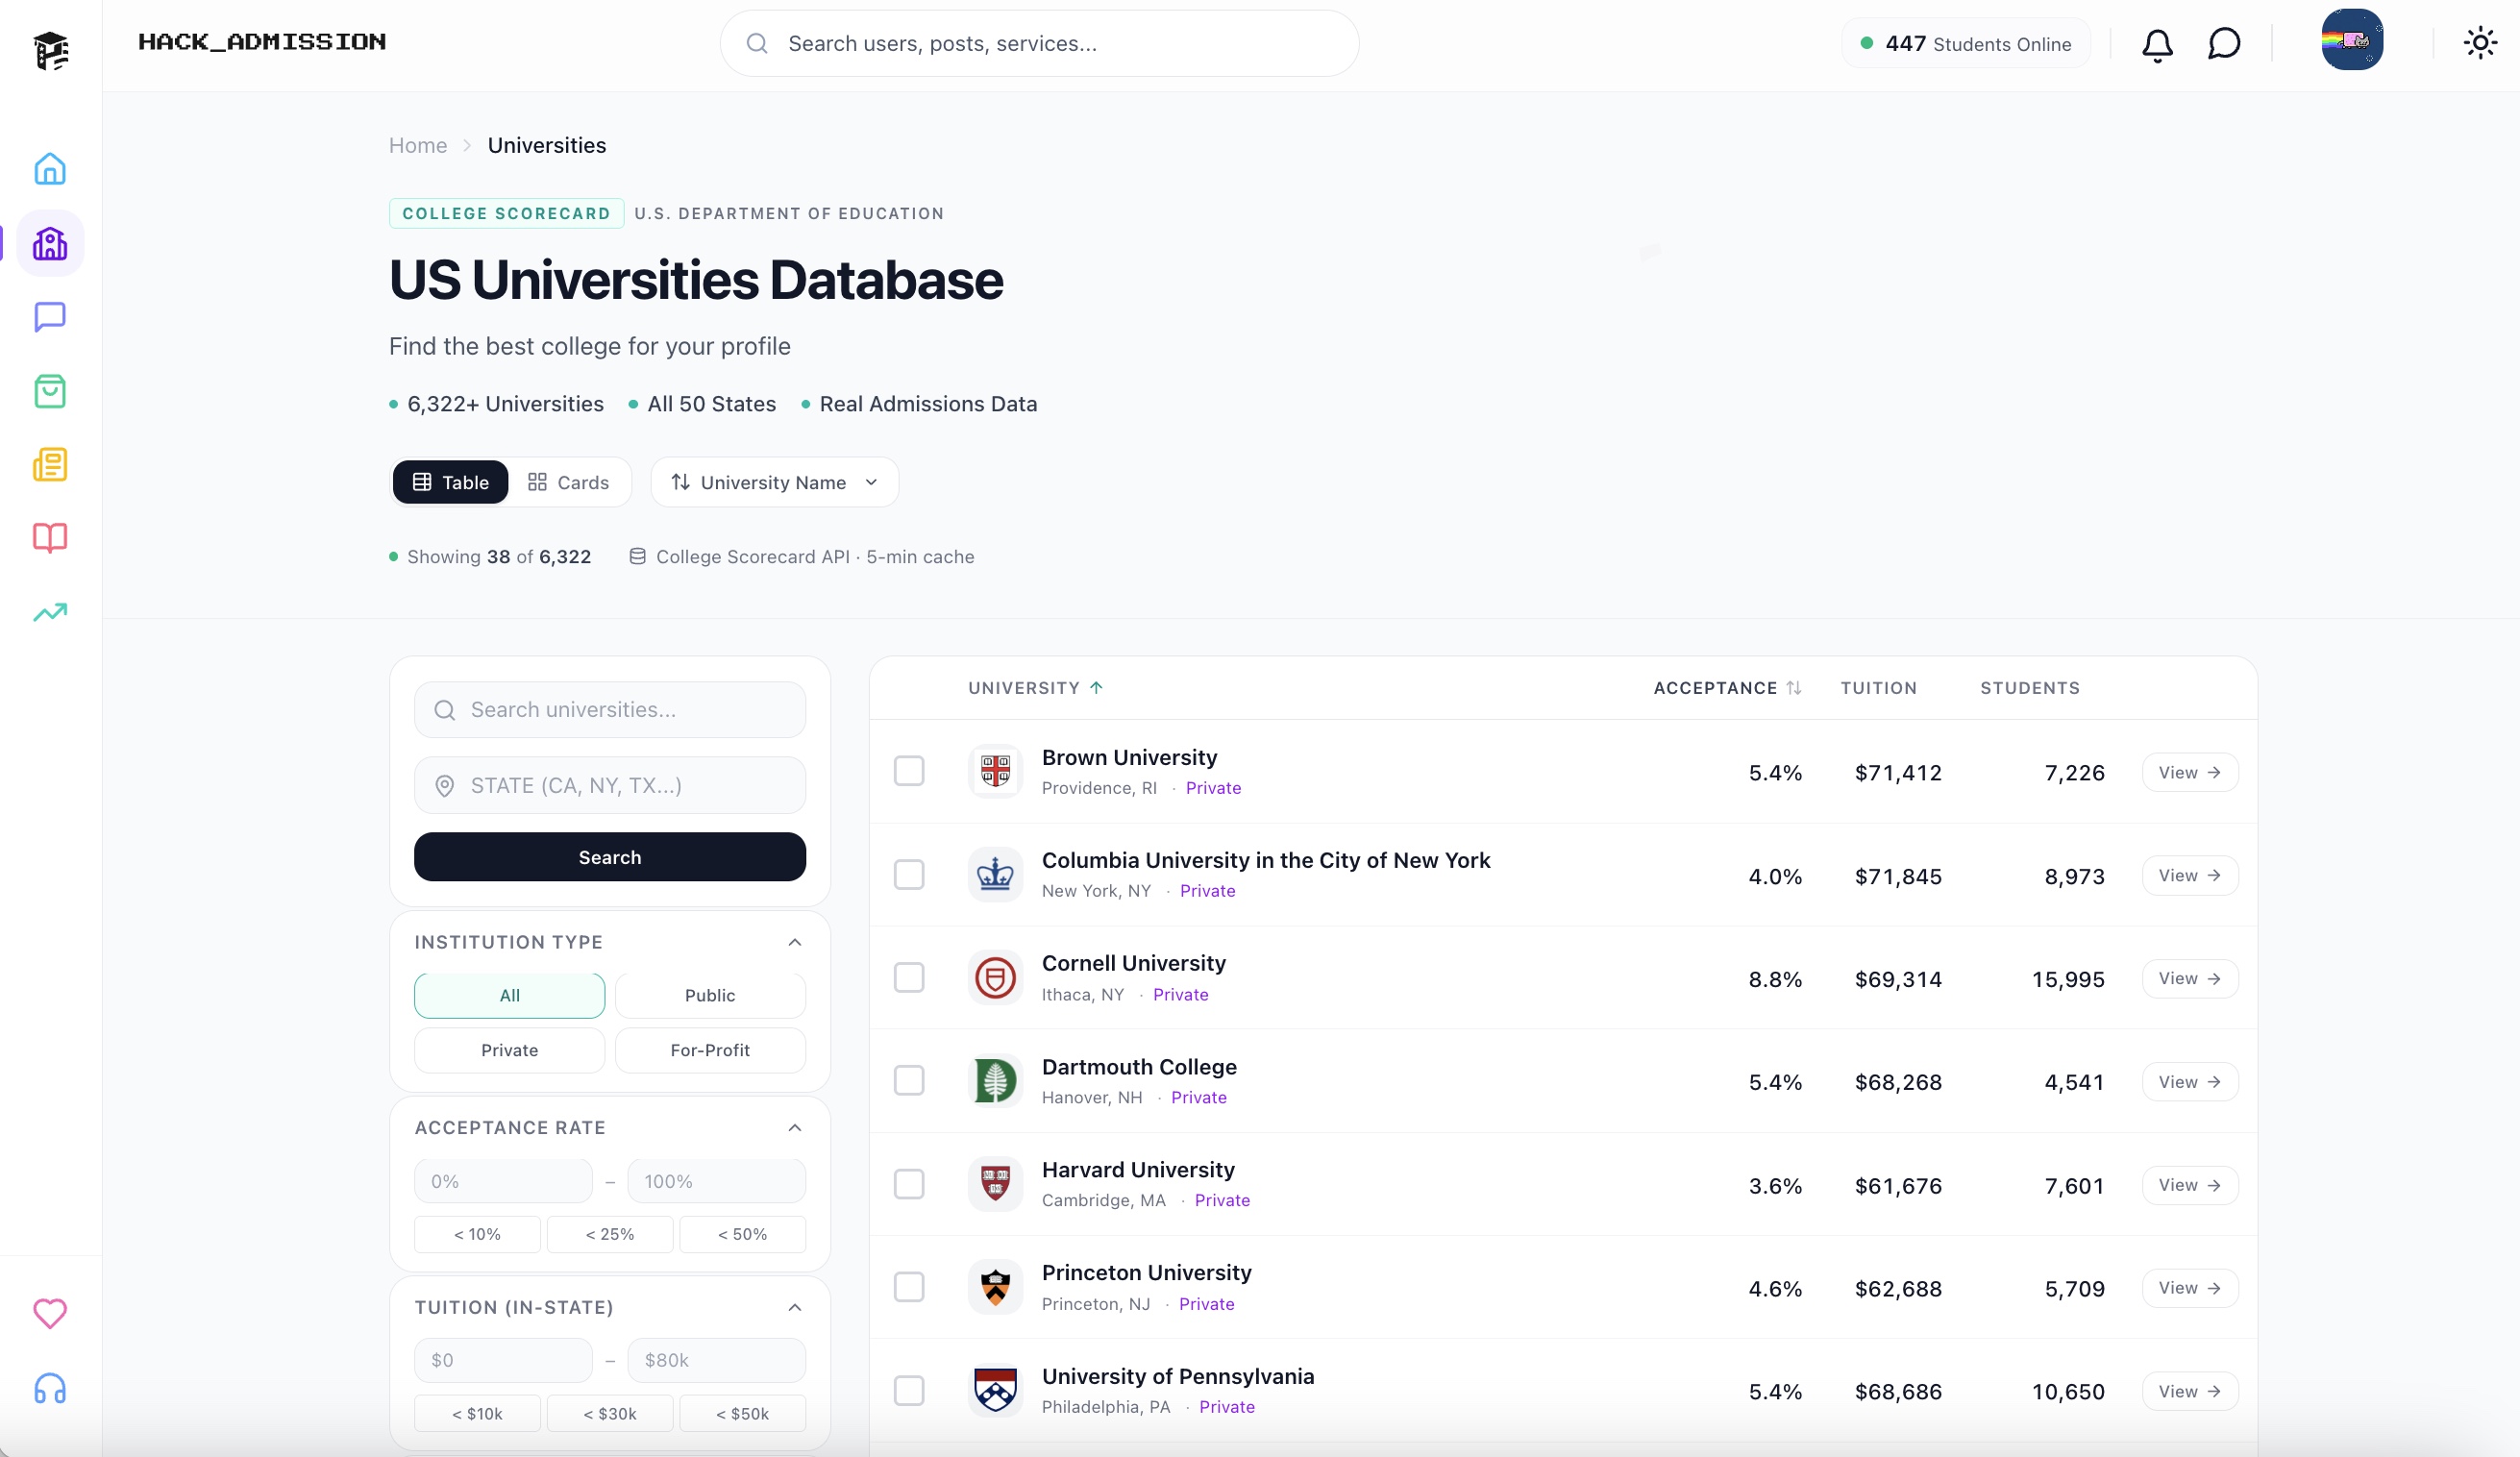Image resolution: width=2520 pixels, height=1457 pixels.
Task: Check the checkbox next to Harvard University
Action: (x=910, y=1184)
